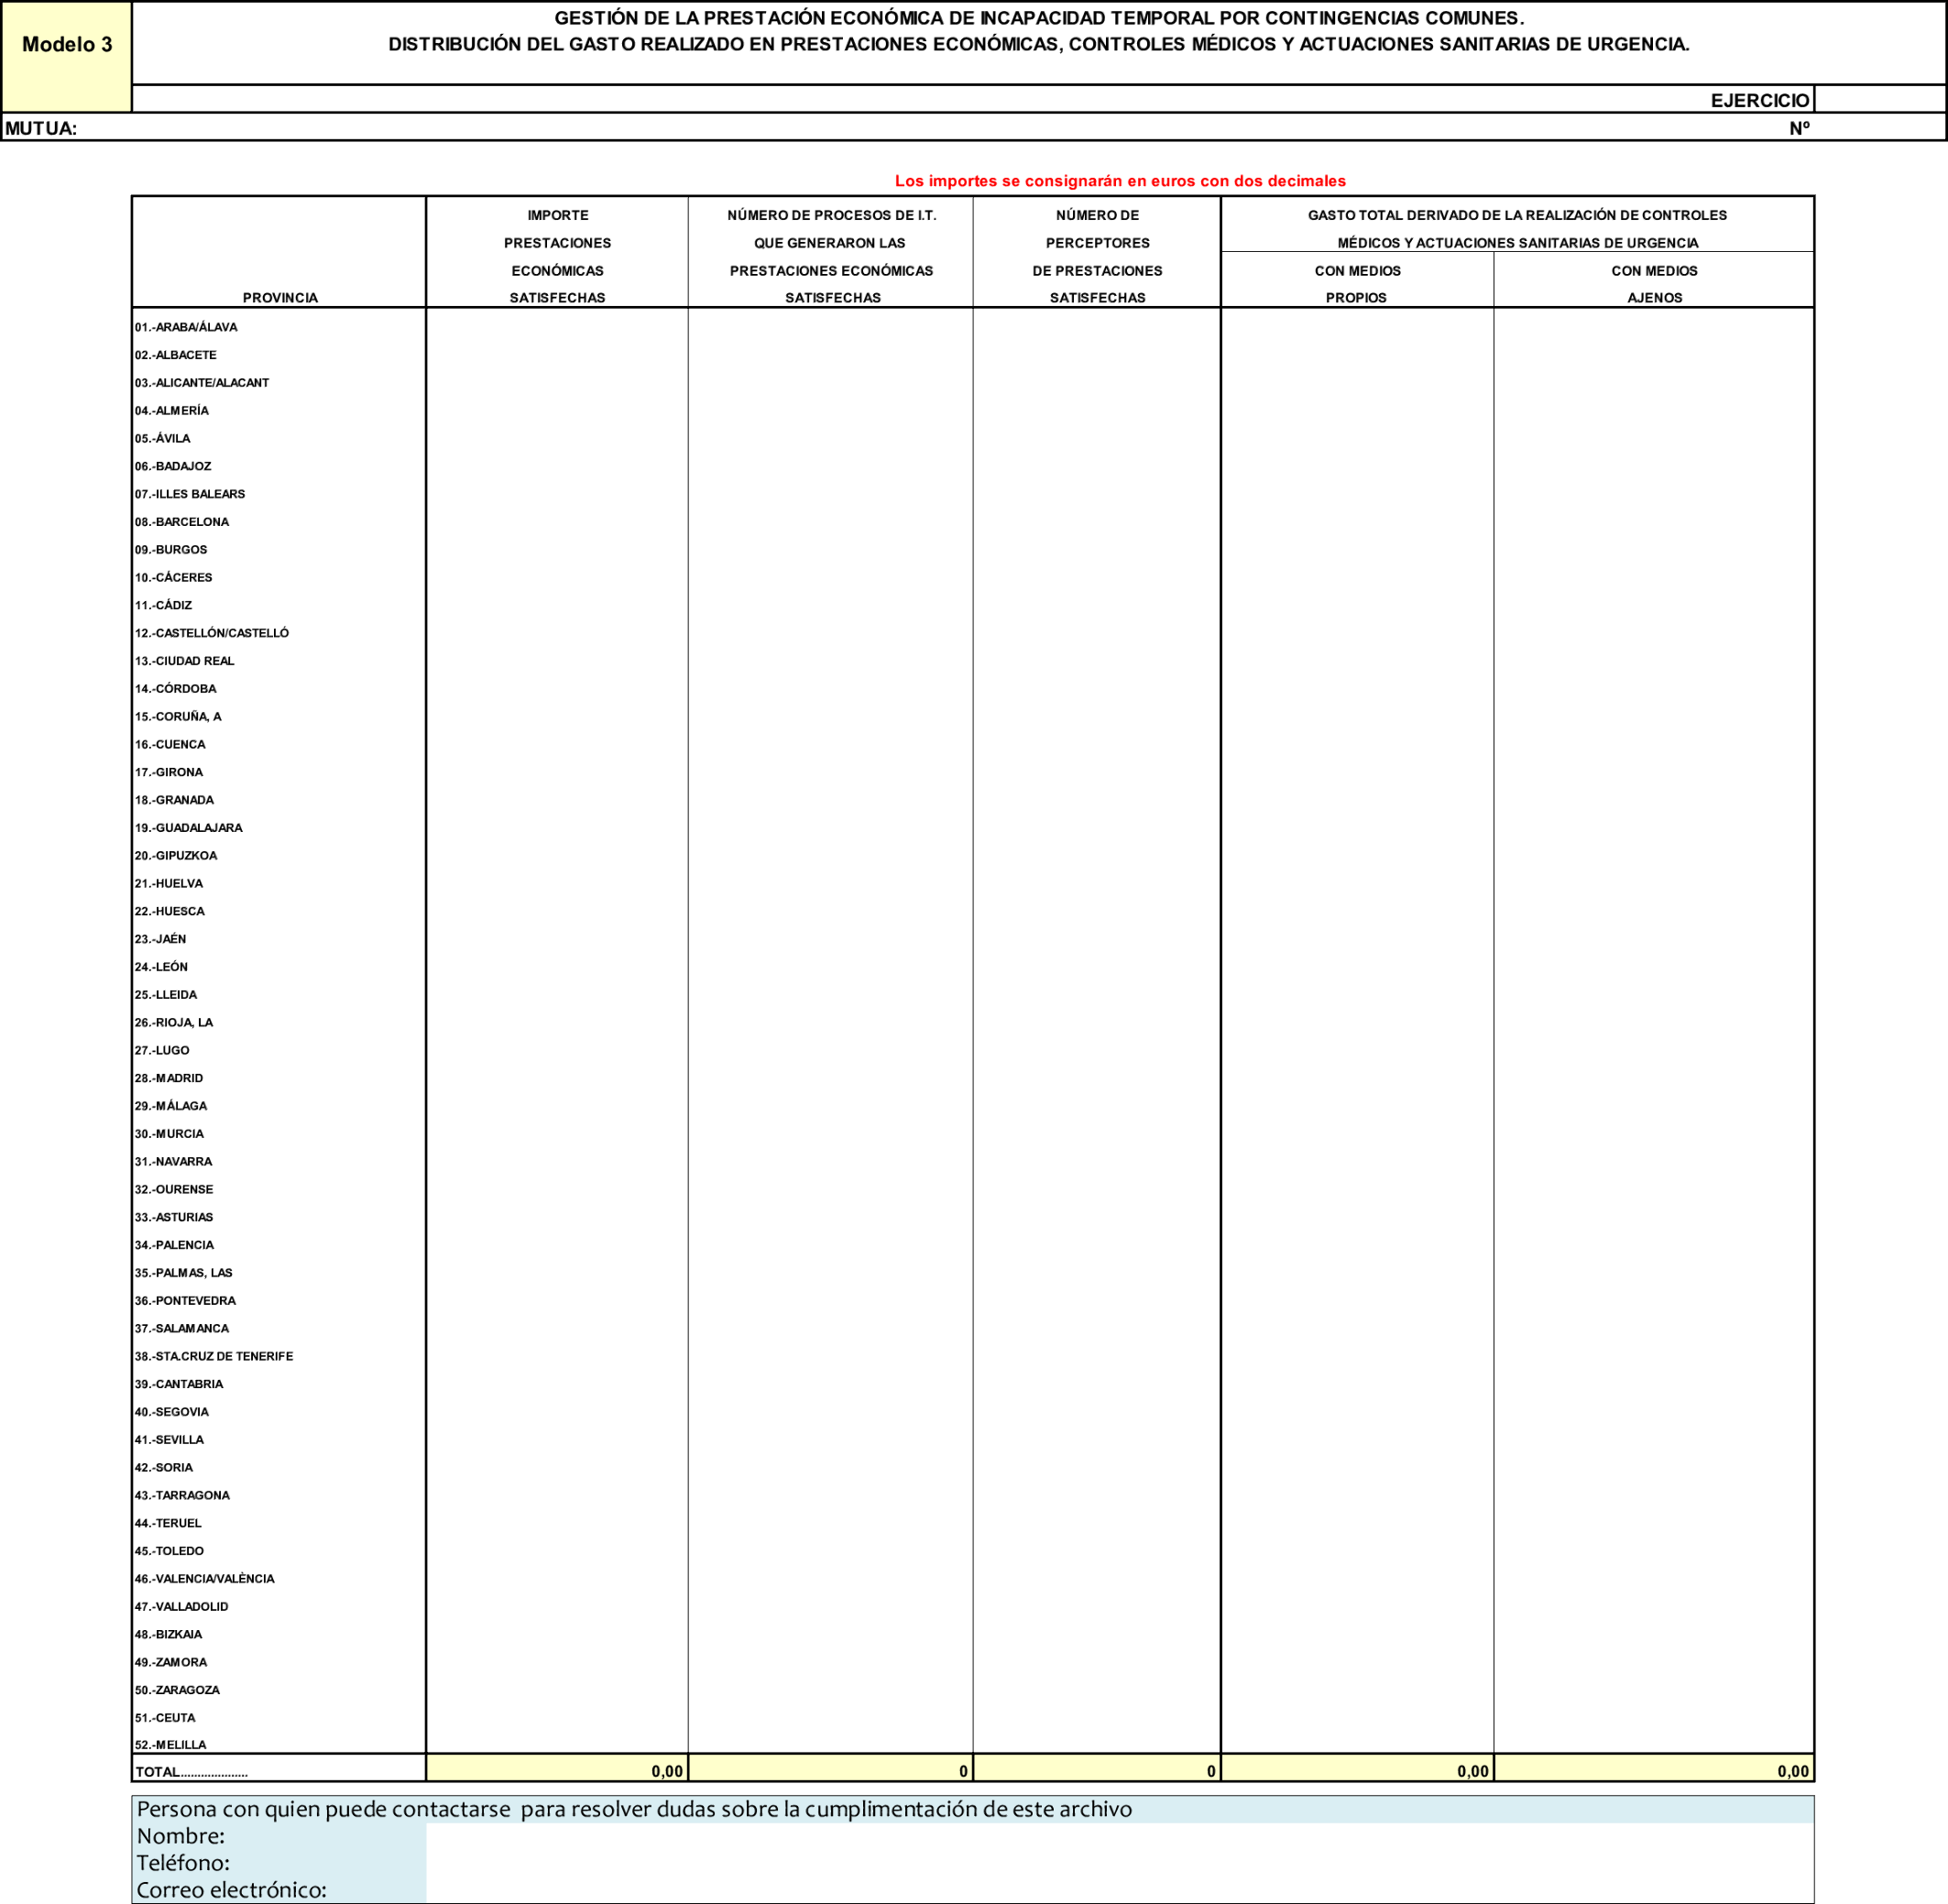The image size is (1948, 1904).
Task: Click total 0,00 under MEDIOS PROPIOS
Action: click(1358, 1768)
